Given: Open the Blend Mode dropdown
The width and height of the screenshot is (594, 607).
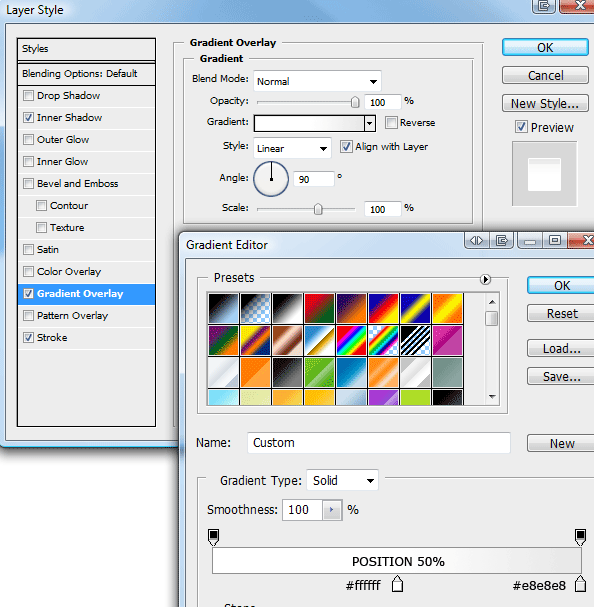Looking at the screenshot, I should click(x=317, y=81).
